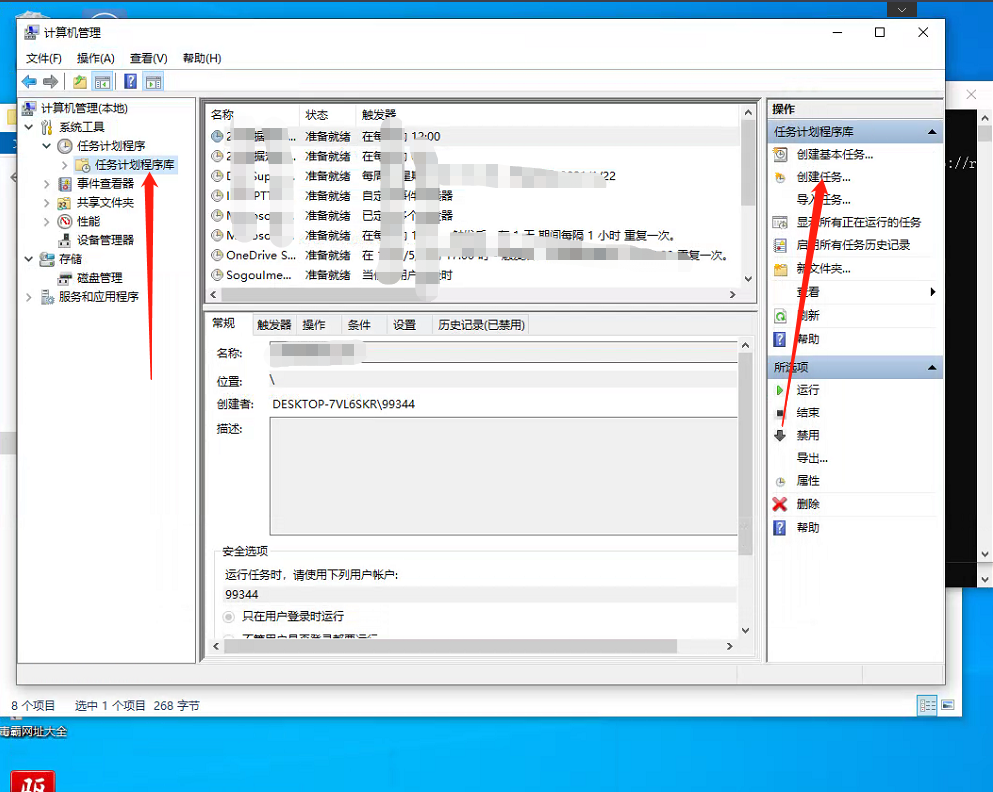Viewport: 993px width, 792px height.
Task: Select the OneDrive S... task row
Action: pyautogui.click(x=472, y=255)
